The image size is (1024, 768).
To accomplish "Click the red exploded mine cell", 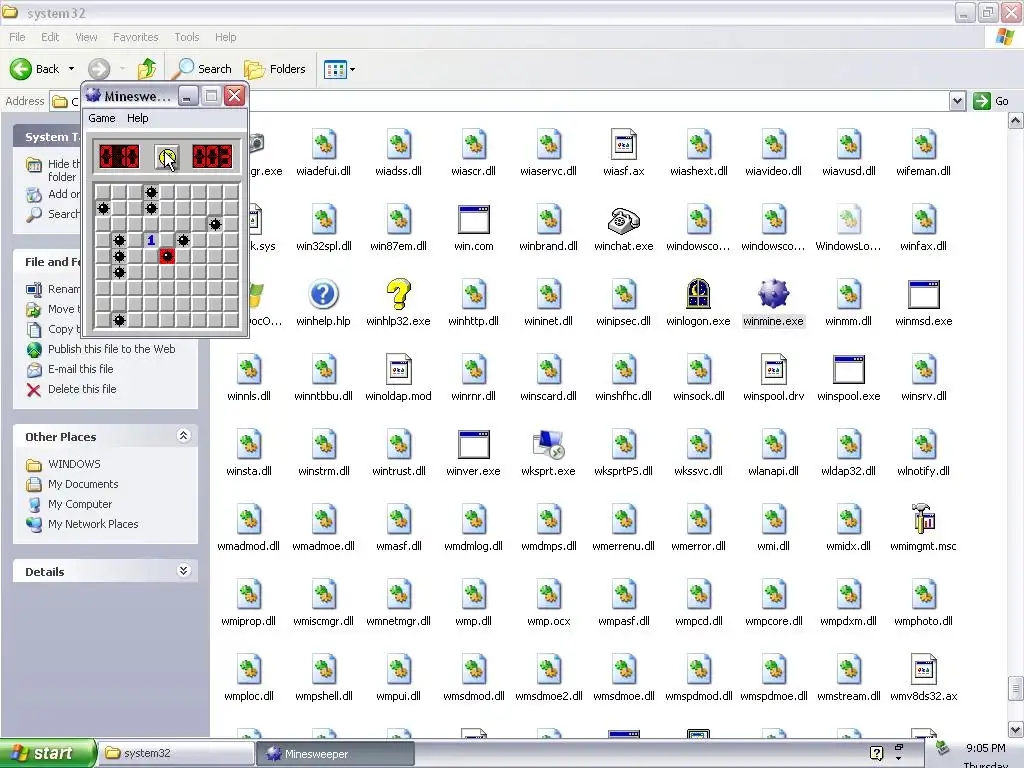I will coord(167,256).
